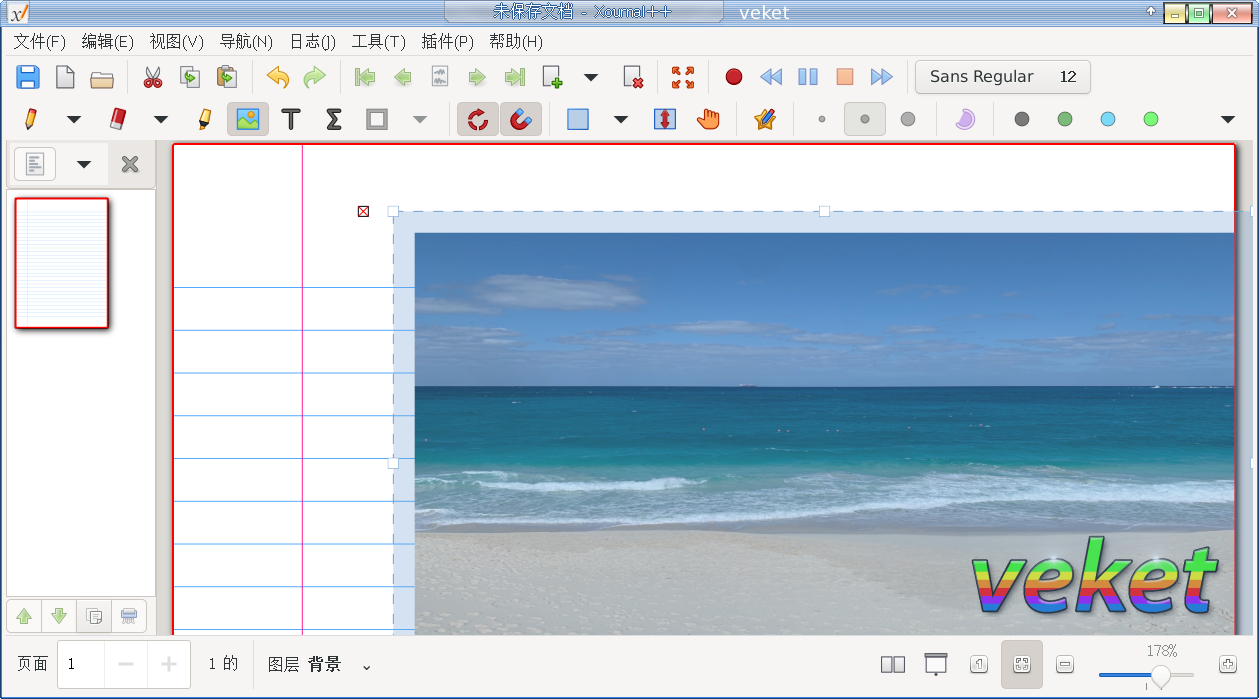Screen dimensions: 1259x699
Task: Insert new page after current
Action: click(553, 77)
